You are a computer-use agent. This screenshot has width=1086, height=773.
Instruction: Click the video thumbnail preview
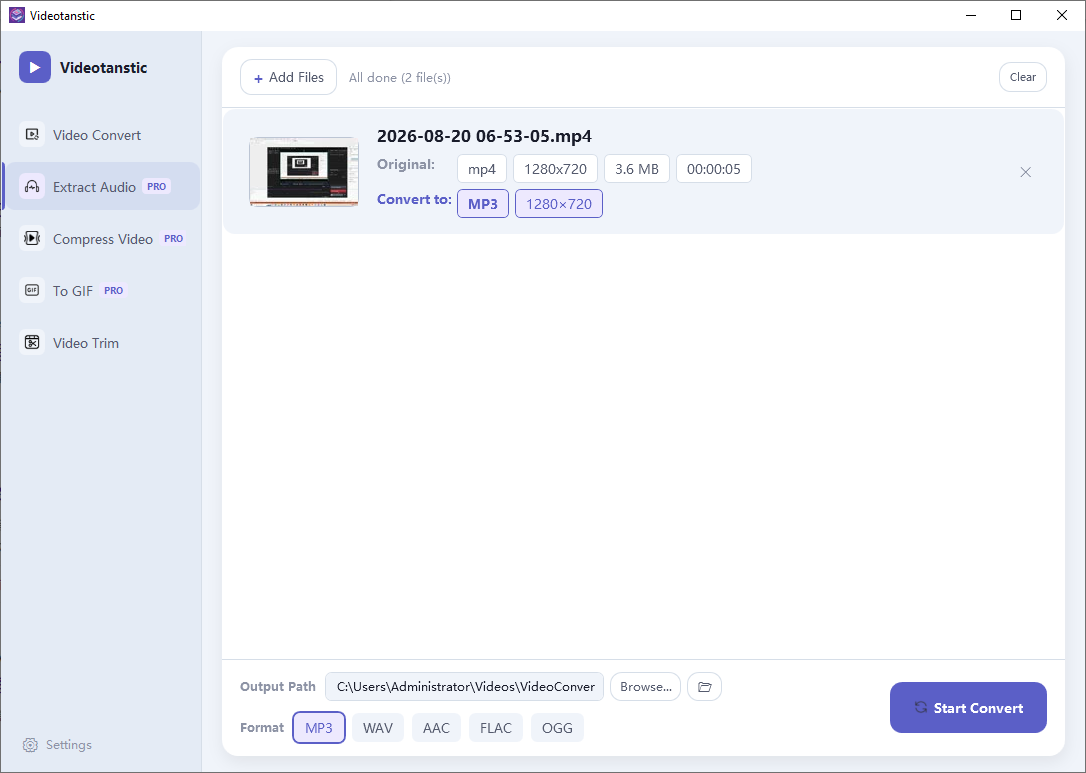pyautogui.click(x=304, y=171)
